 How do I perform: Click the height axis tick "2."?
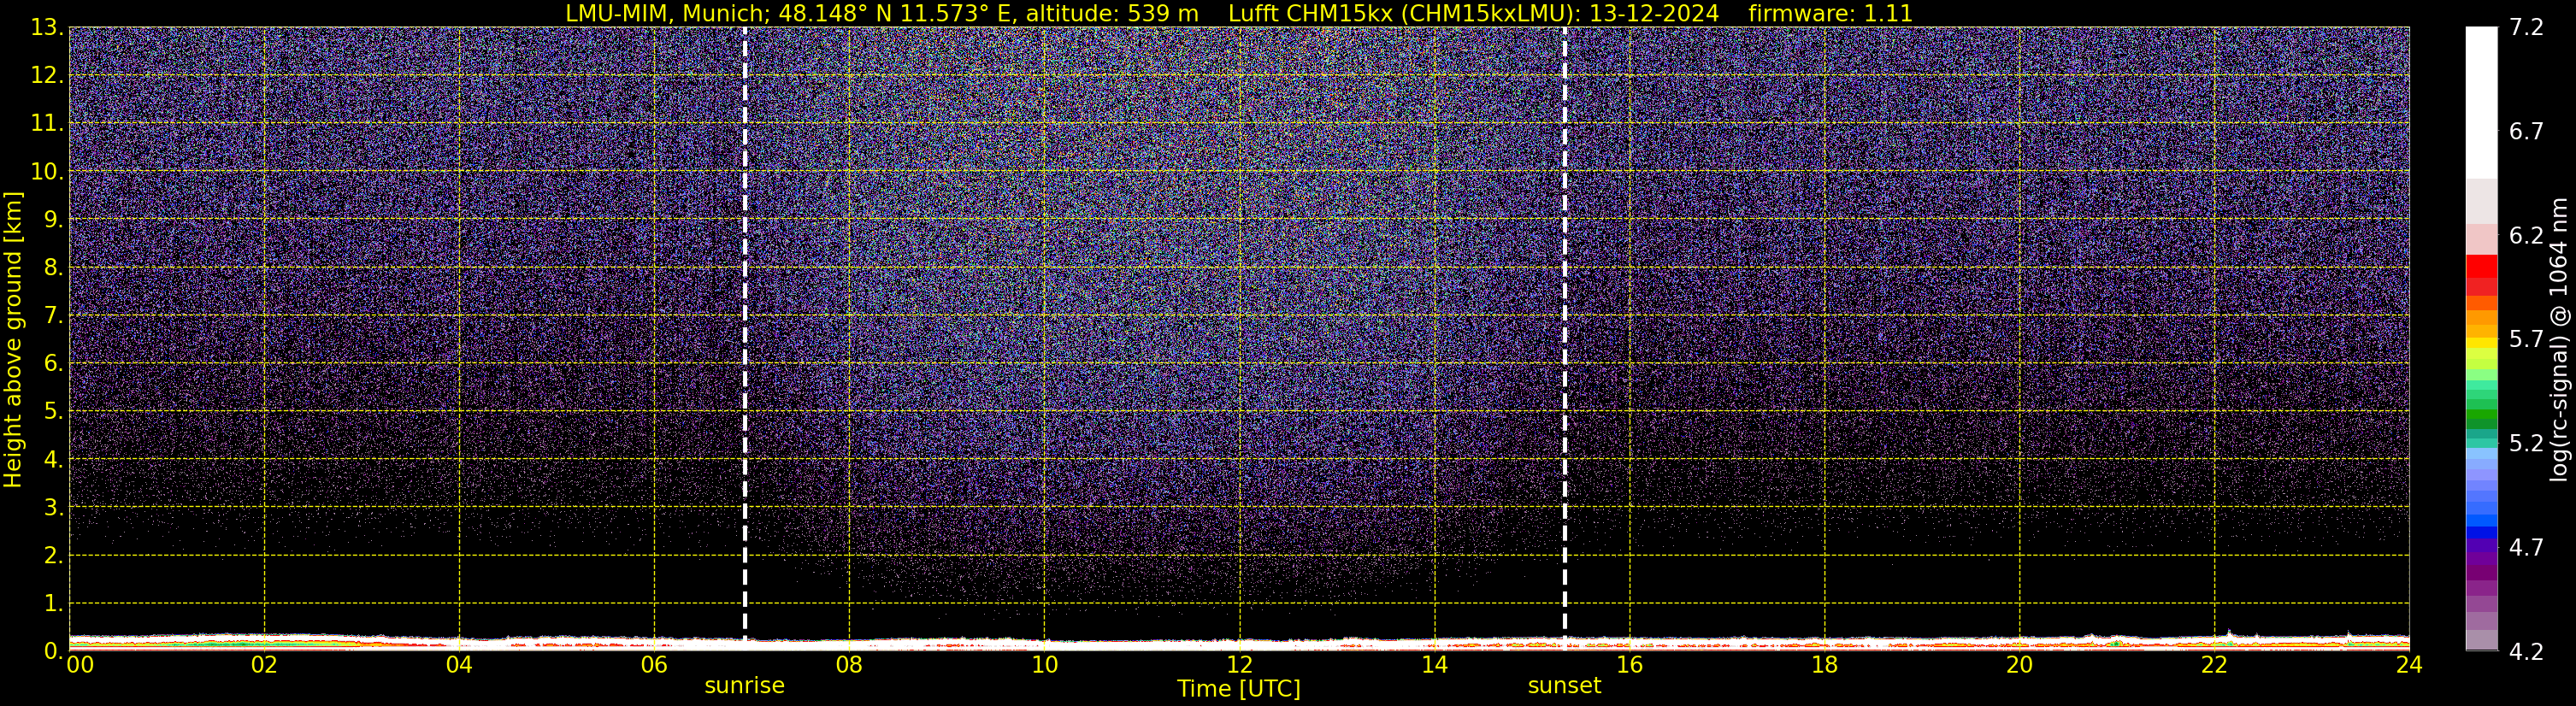(53, 555)
